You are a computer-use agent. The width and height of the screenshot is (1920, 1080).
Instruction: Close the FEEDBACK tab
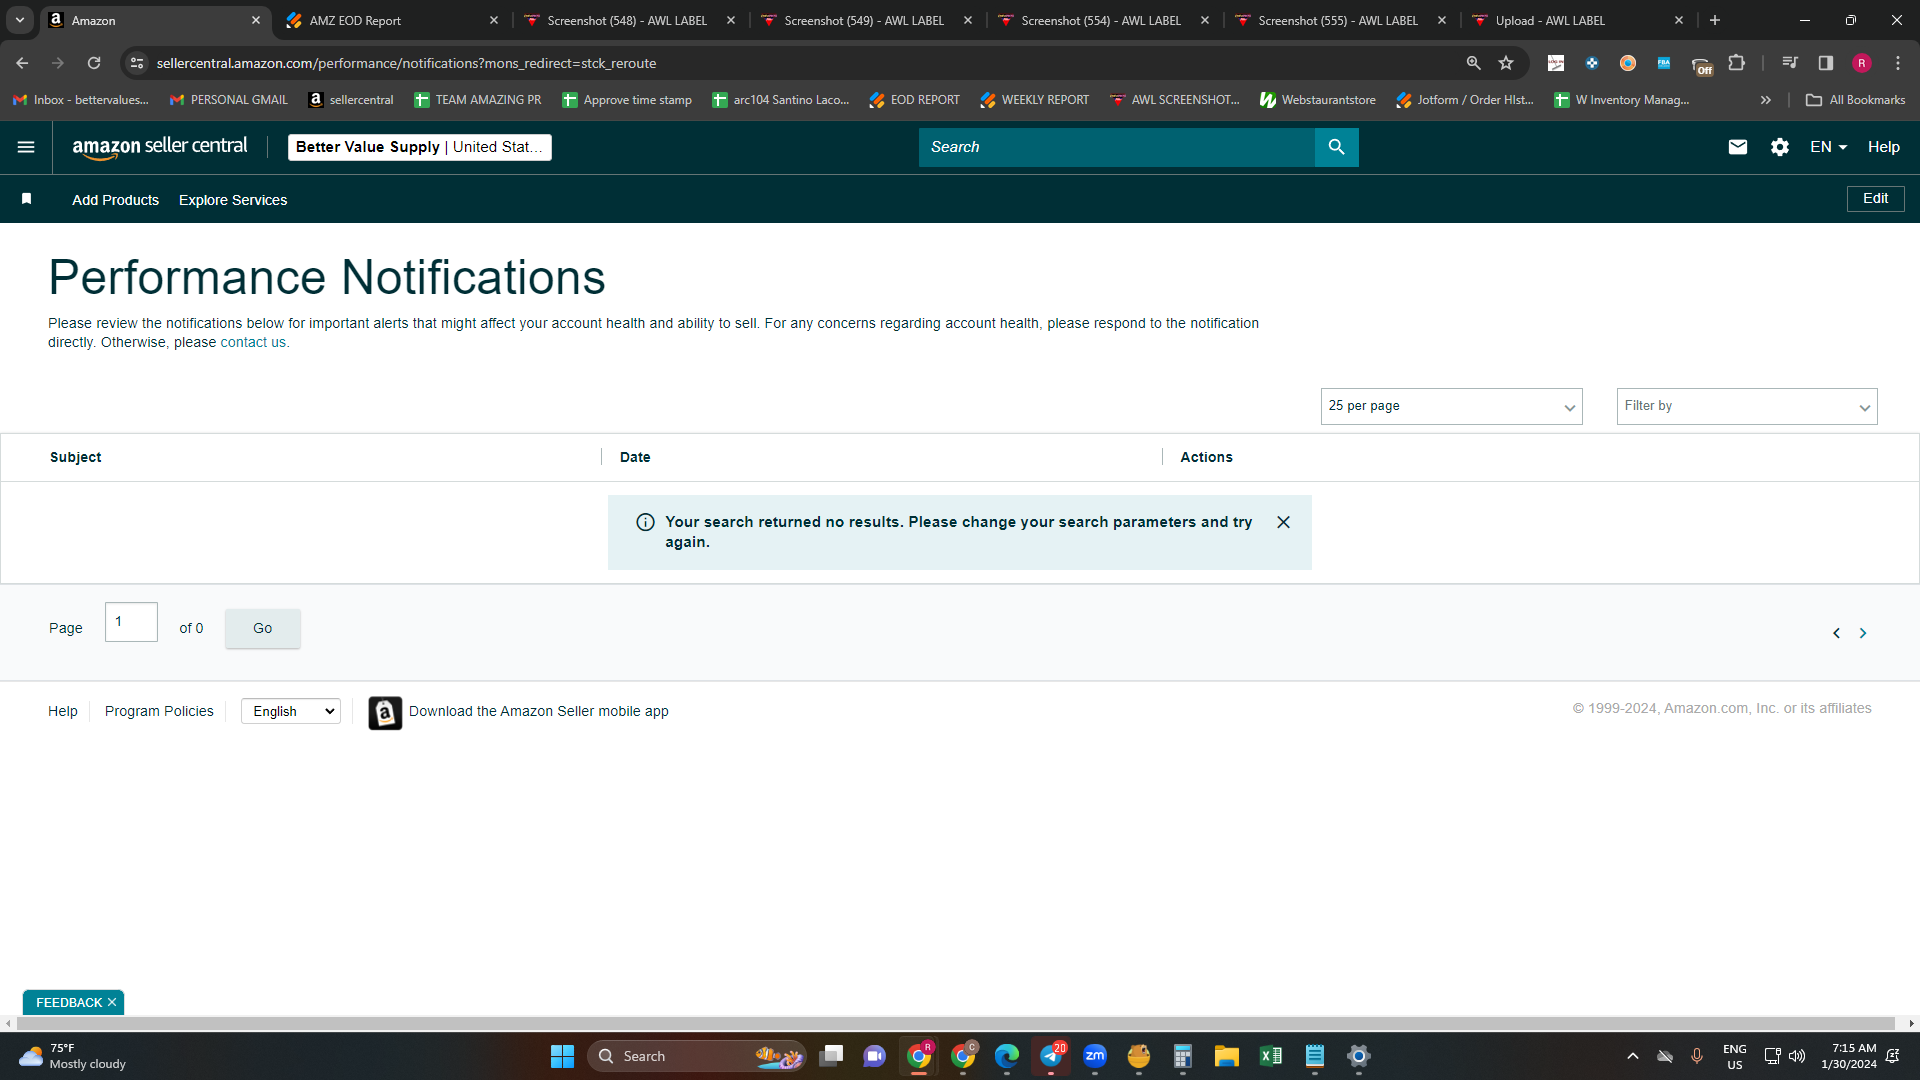[x=112, y=1002]
